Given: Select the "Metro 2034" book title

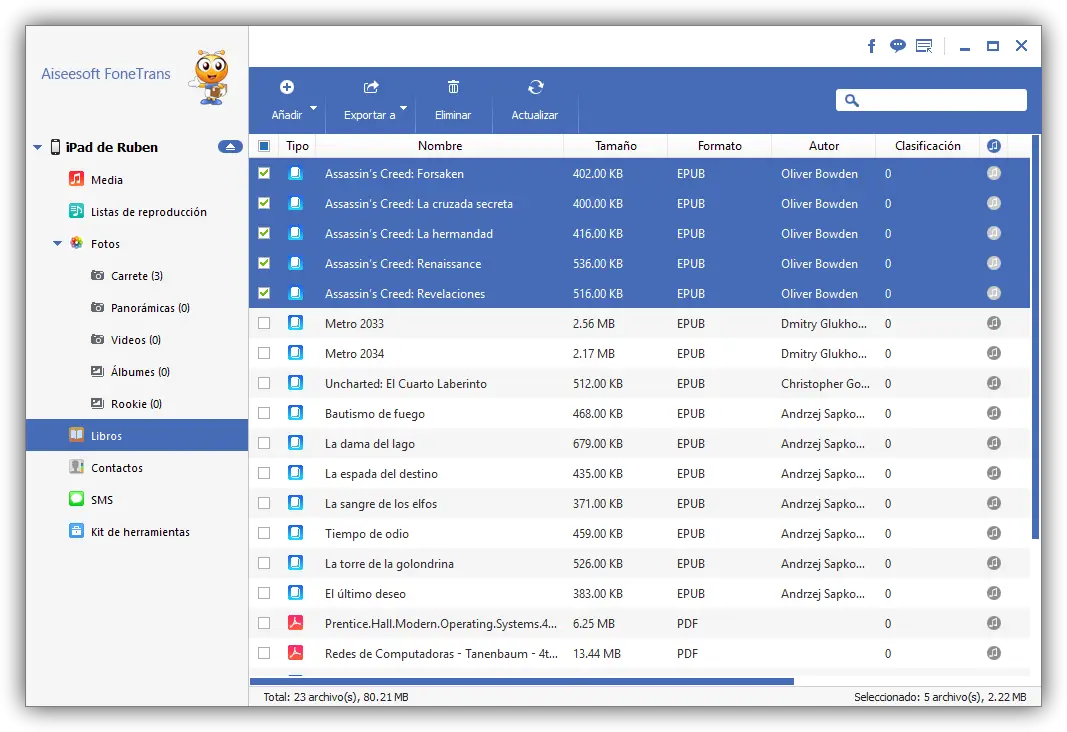Looking at the screenshot, I should coord(354,354).
